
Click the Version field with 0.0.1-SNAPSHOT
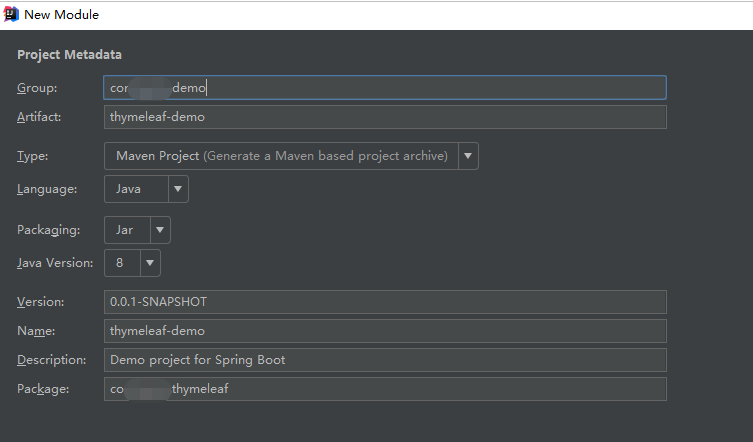click(x=384, y=302)
